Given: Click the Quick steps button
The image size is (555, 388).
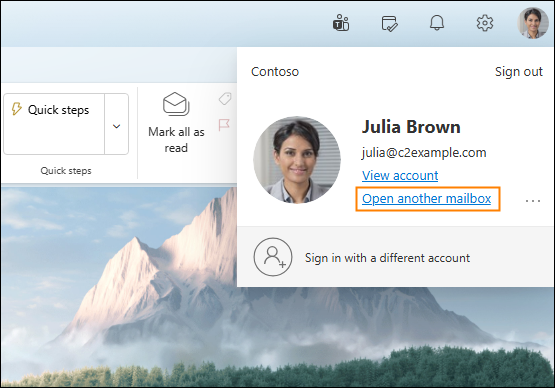Looking at the screenshot, I should pos(54,124).
